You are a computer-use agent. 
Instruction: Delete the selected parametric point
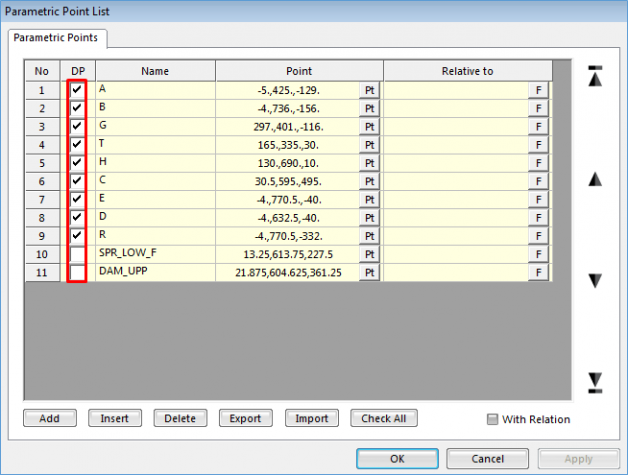180,418
